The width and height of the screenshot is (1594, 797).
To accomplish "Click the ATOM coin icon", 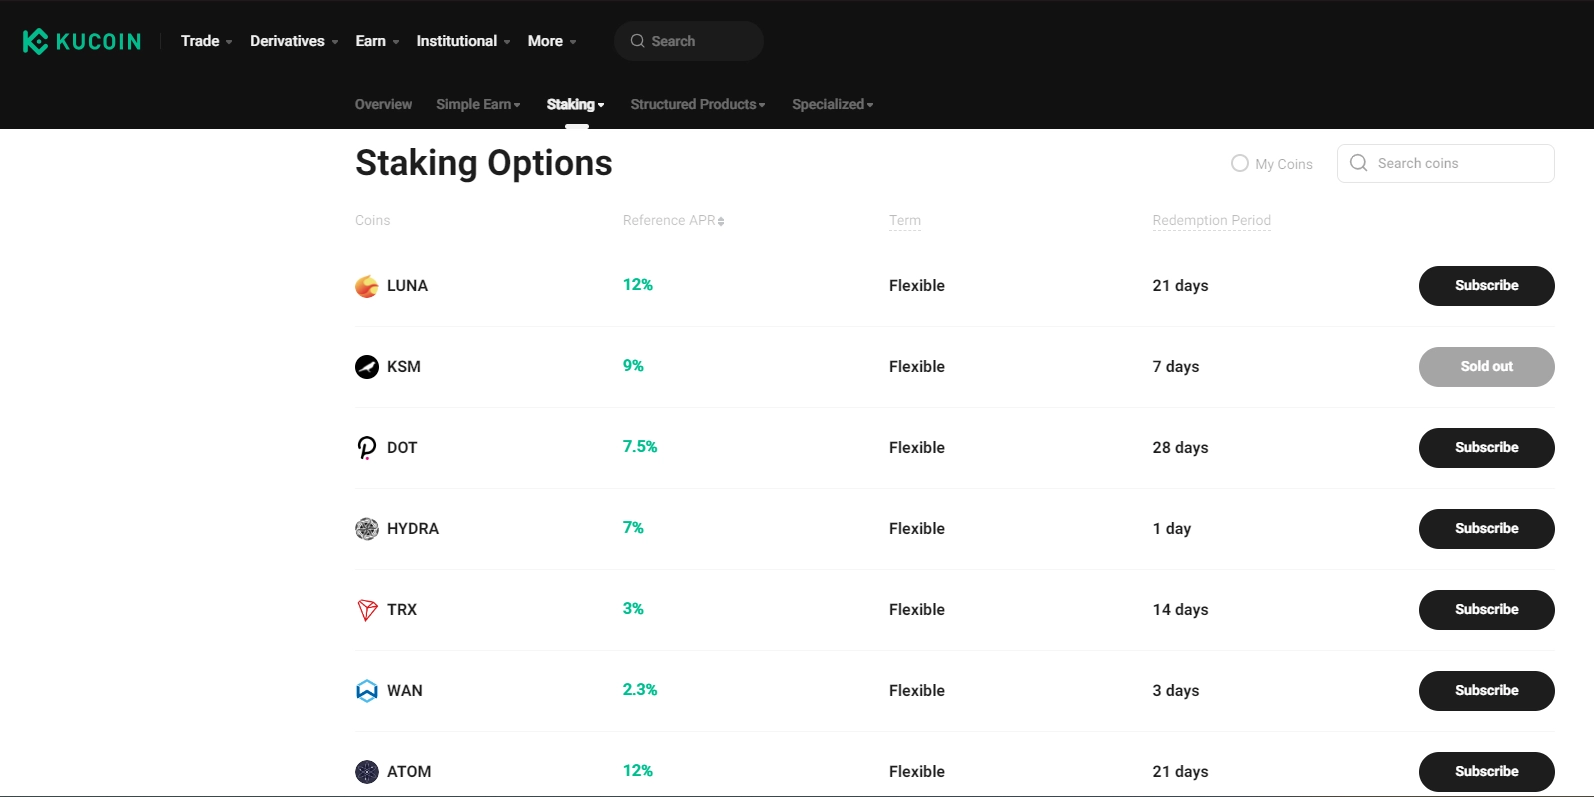I will click(x=367, y=772).
